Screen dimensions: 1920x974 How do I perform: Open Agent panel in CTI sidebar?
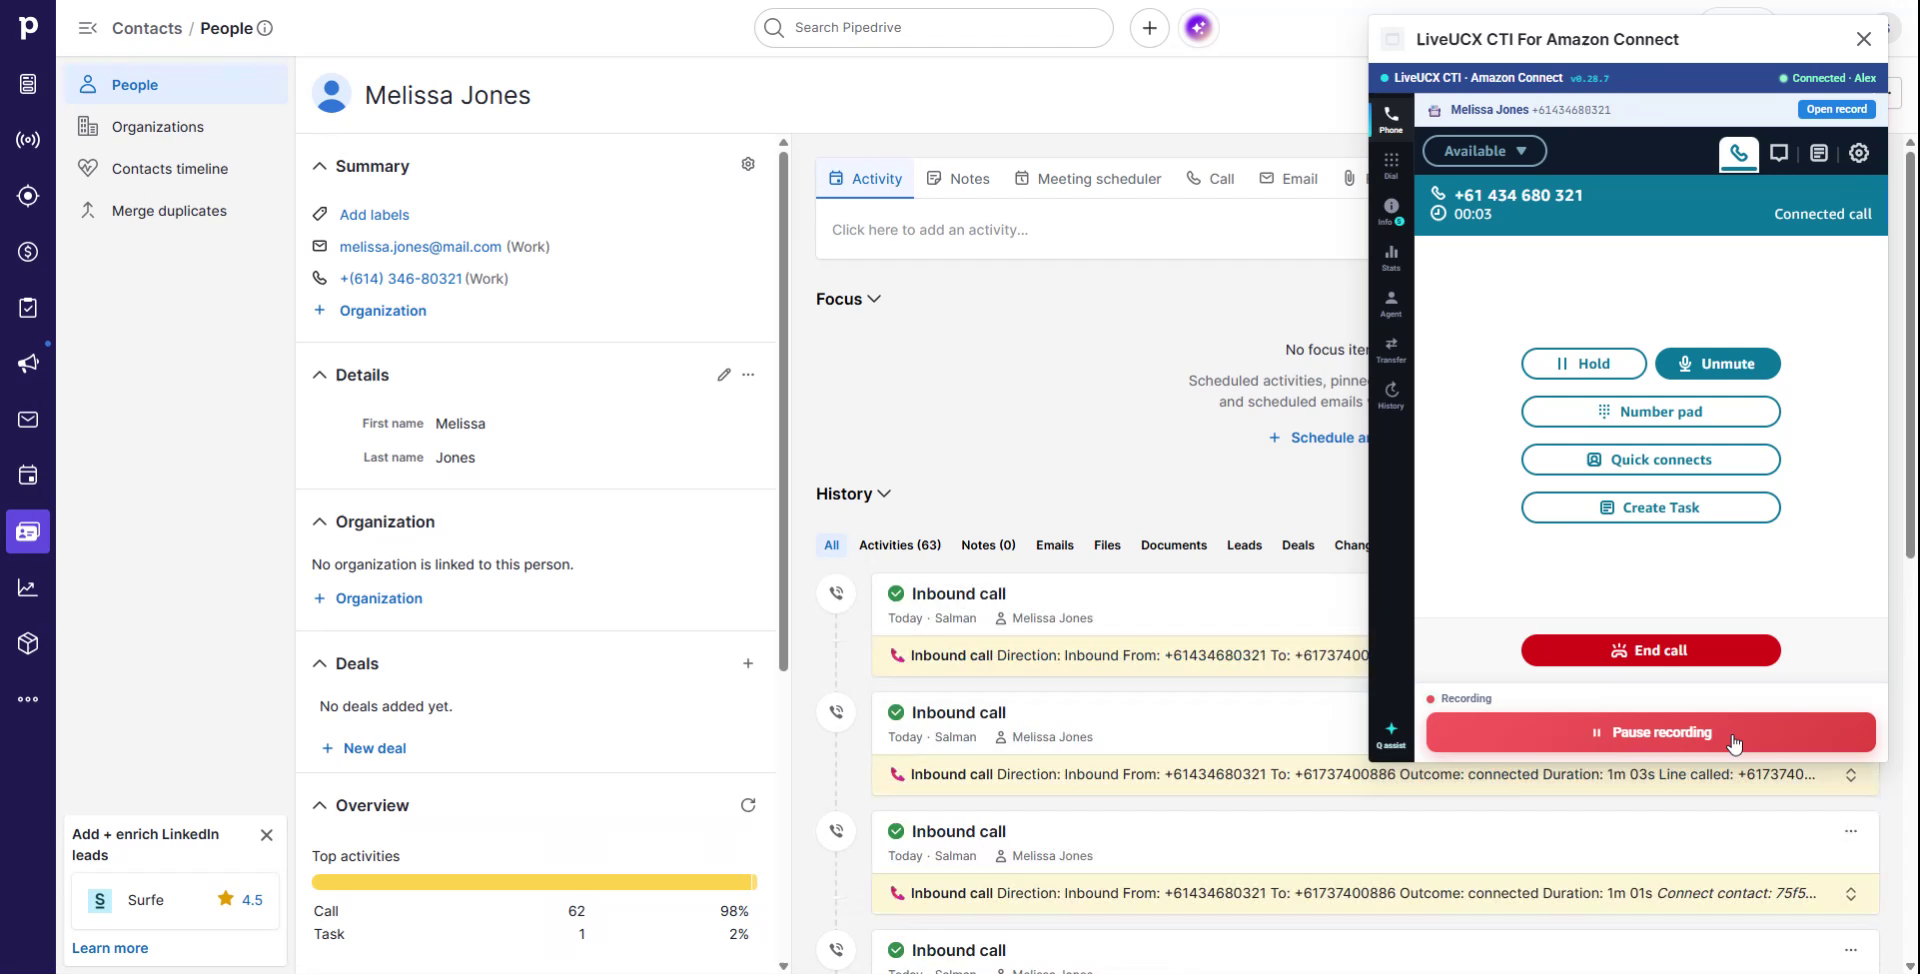coord(1391,303)
